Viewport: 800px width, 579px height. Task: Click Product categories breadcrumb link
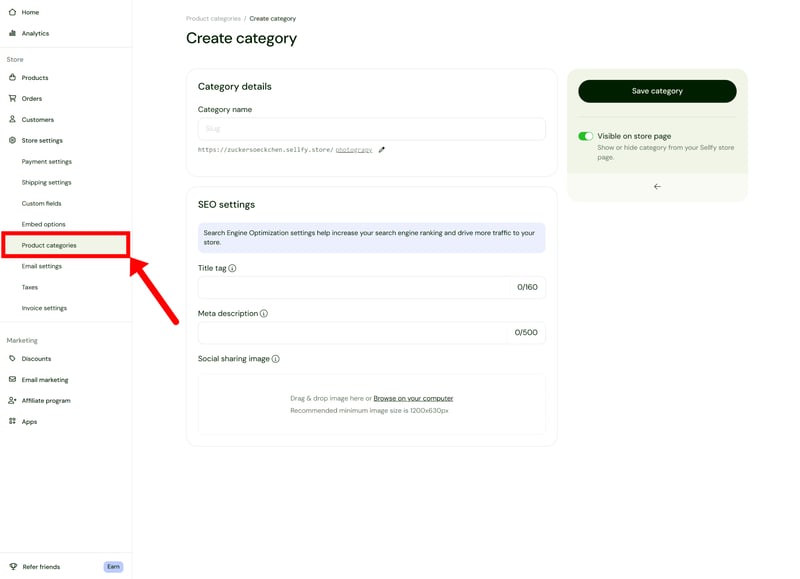point(213,18)
